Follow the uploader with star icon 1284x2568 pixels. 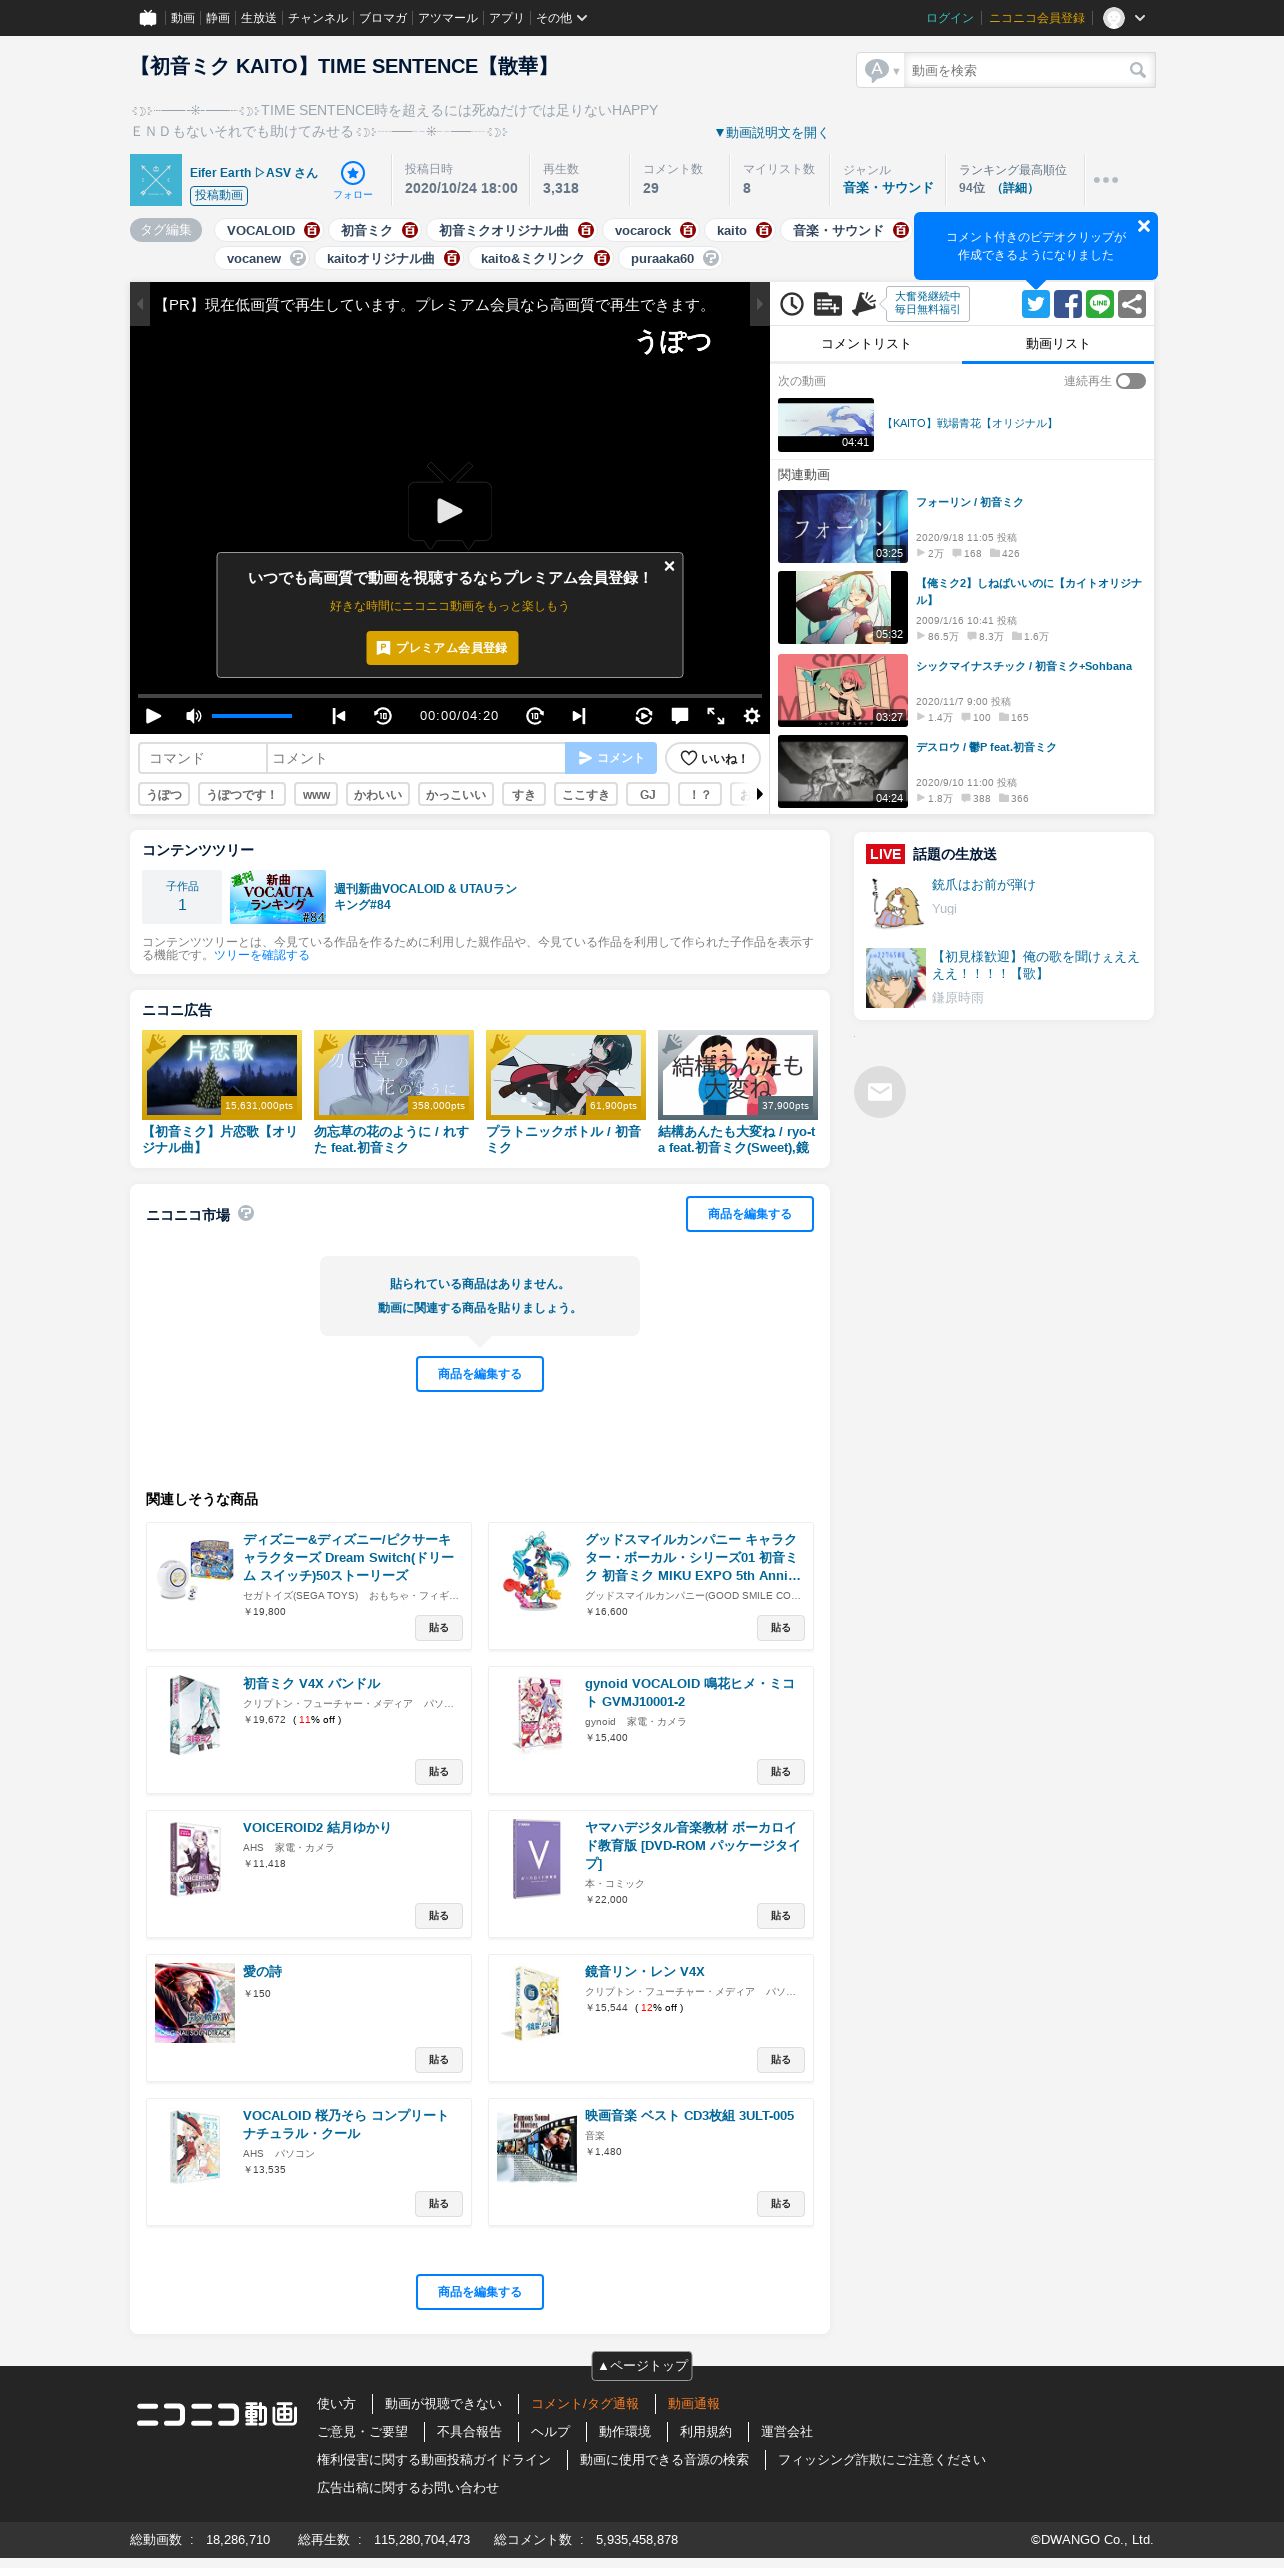353,172
